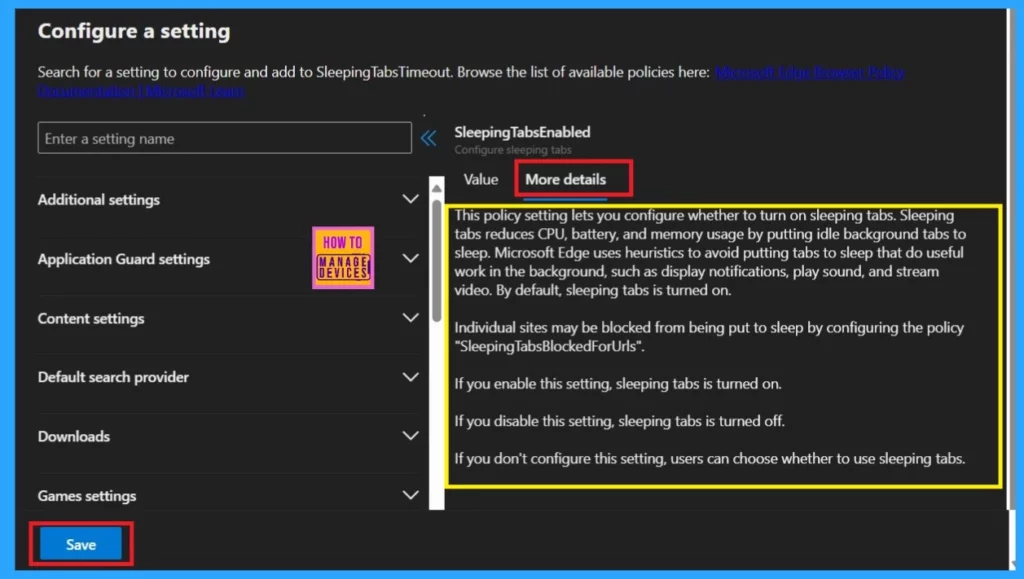Screen dimensions: 1024x579
Task: Click scrollbar up arrow in settings list
Action: click(x=436, y=189)
